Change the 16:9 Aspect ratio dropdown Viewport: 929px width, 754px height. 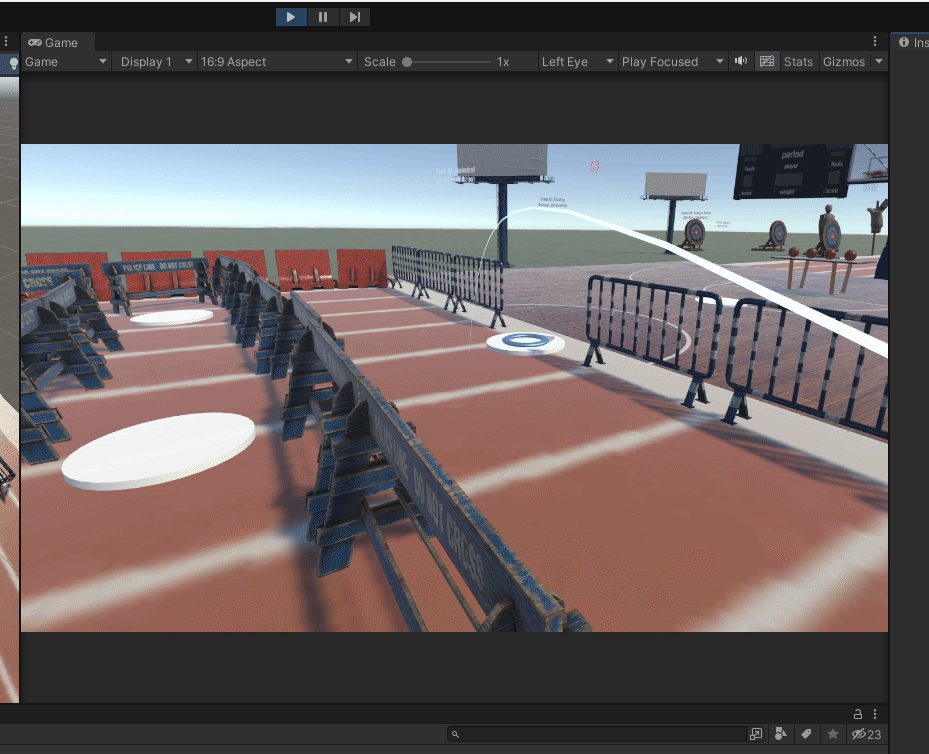pos(277,61)
